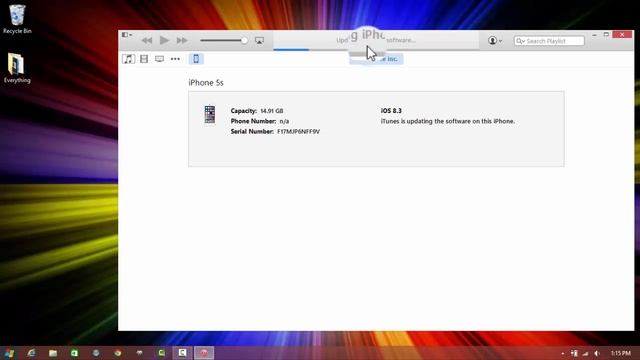The image size is (640, 360).
Task: Select the iOS 8.3 version text
Action: pyautogui.click(x=391, y=111)
